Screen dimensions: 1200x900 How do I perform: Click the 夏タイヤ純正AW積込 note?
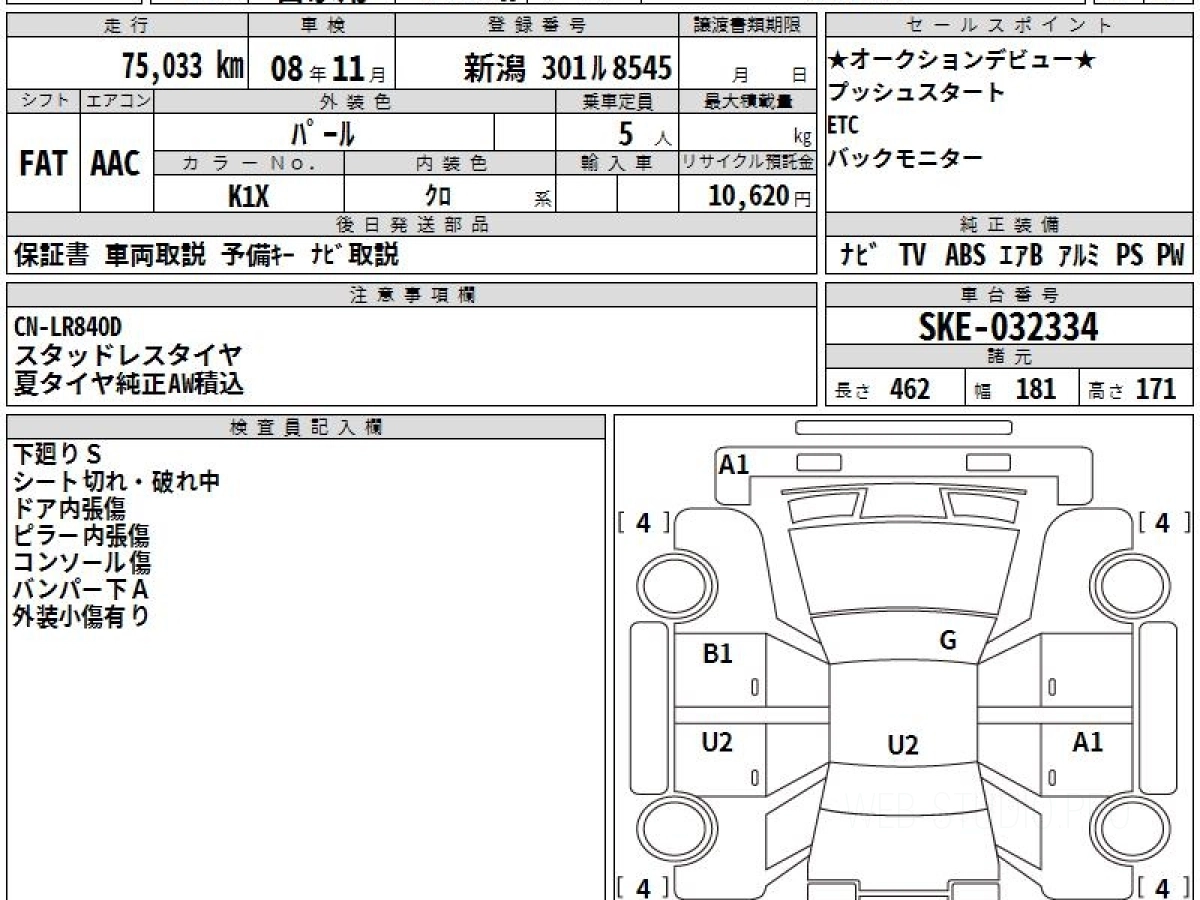(x=129, y=382)
